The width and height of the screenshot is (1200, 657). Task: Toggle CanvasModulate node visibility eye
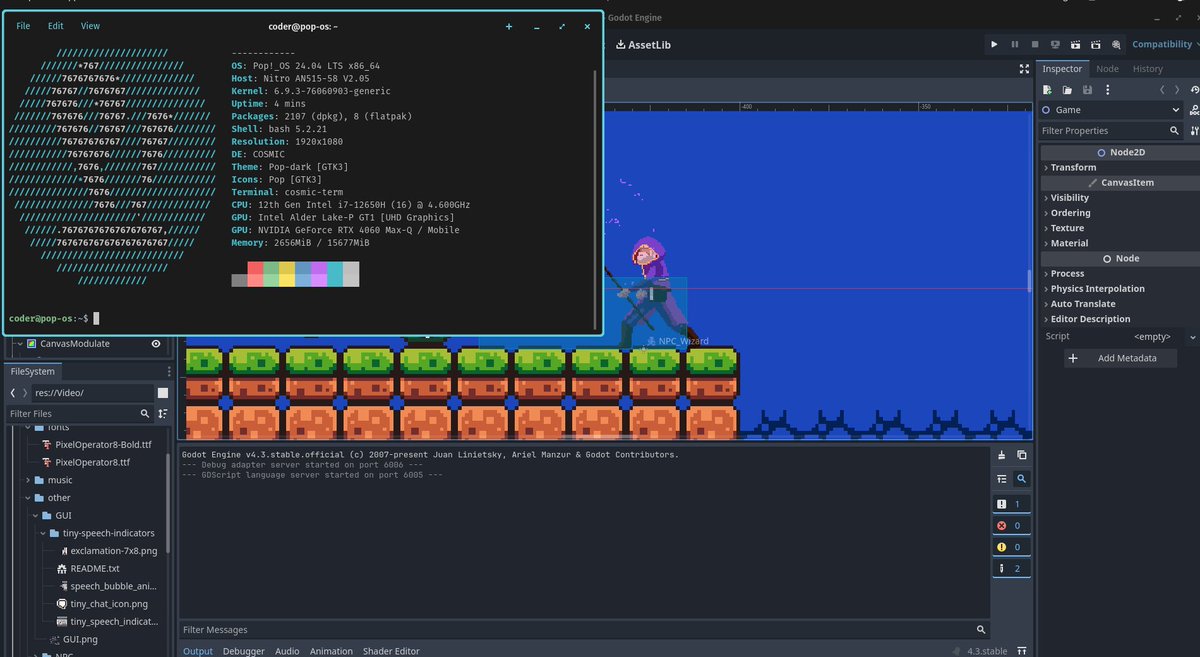point(156,343)
